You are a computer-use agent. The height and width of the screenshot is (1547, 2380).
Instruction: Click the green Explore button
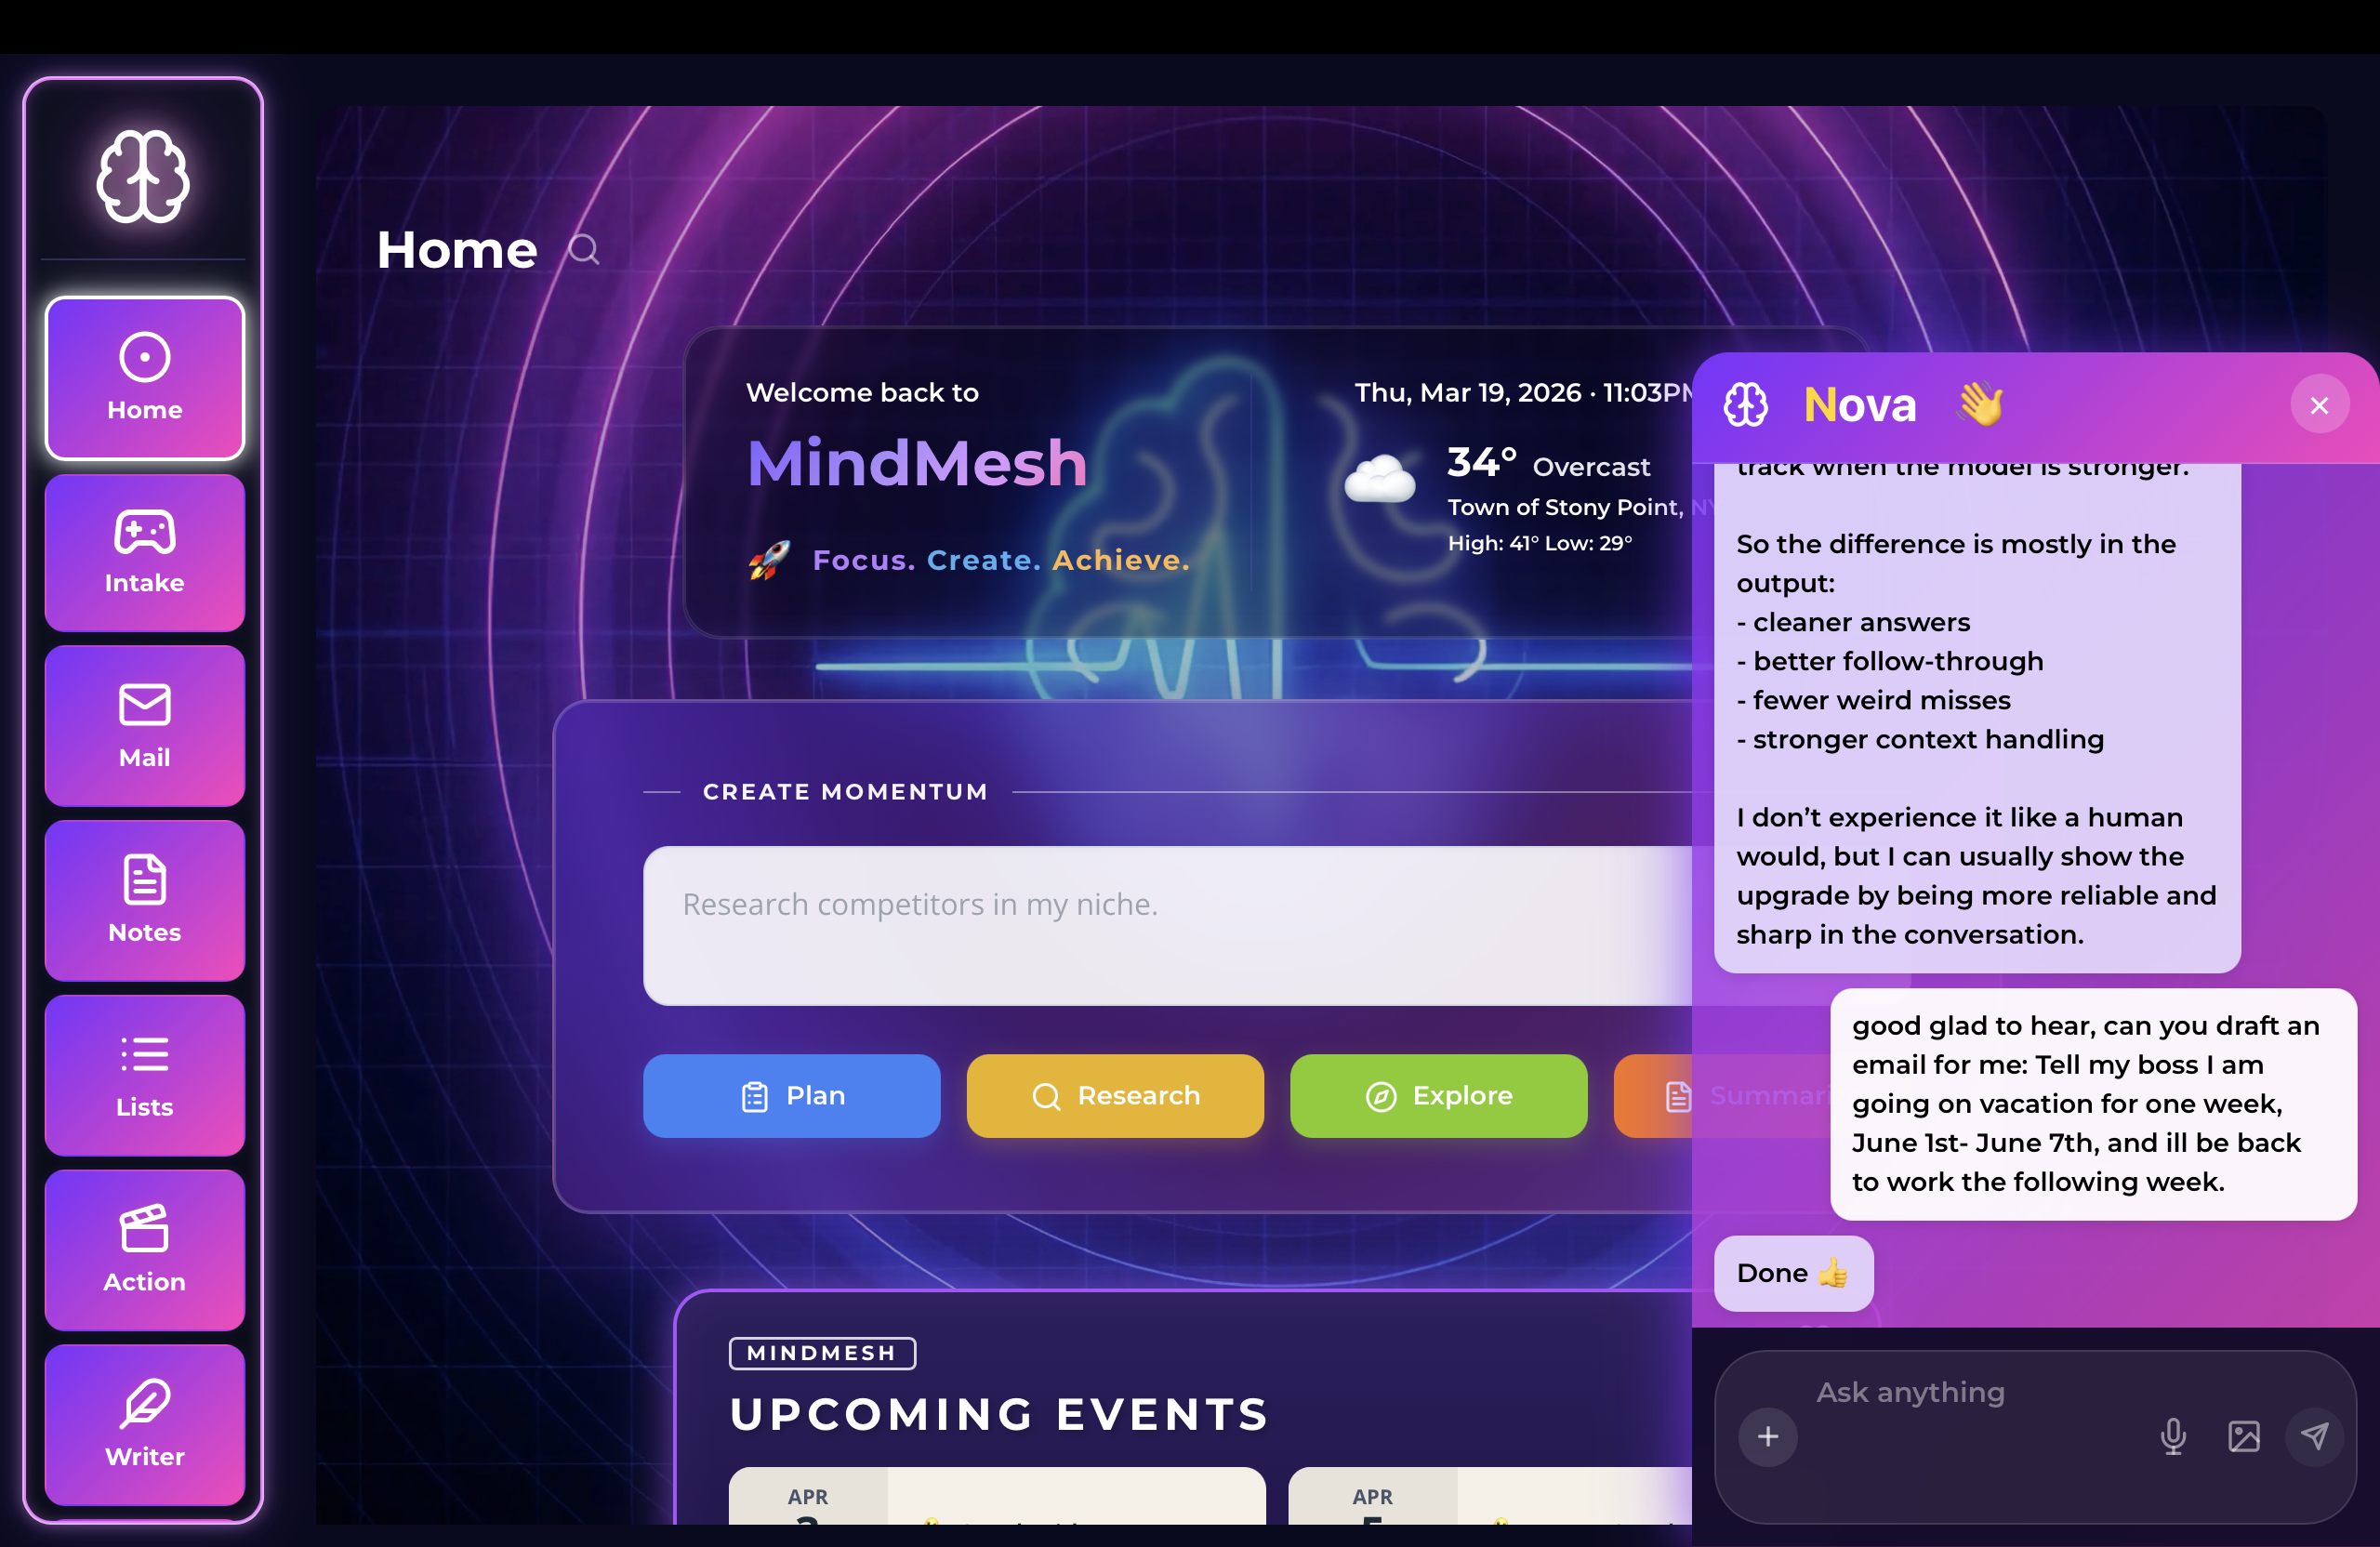pos(1437,1096)
